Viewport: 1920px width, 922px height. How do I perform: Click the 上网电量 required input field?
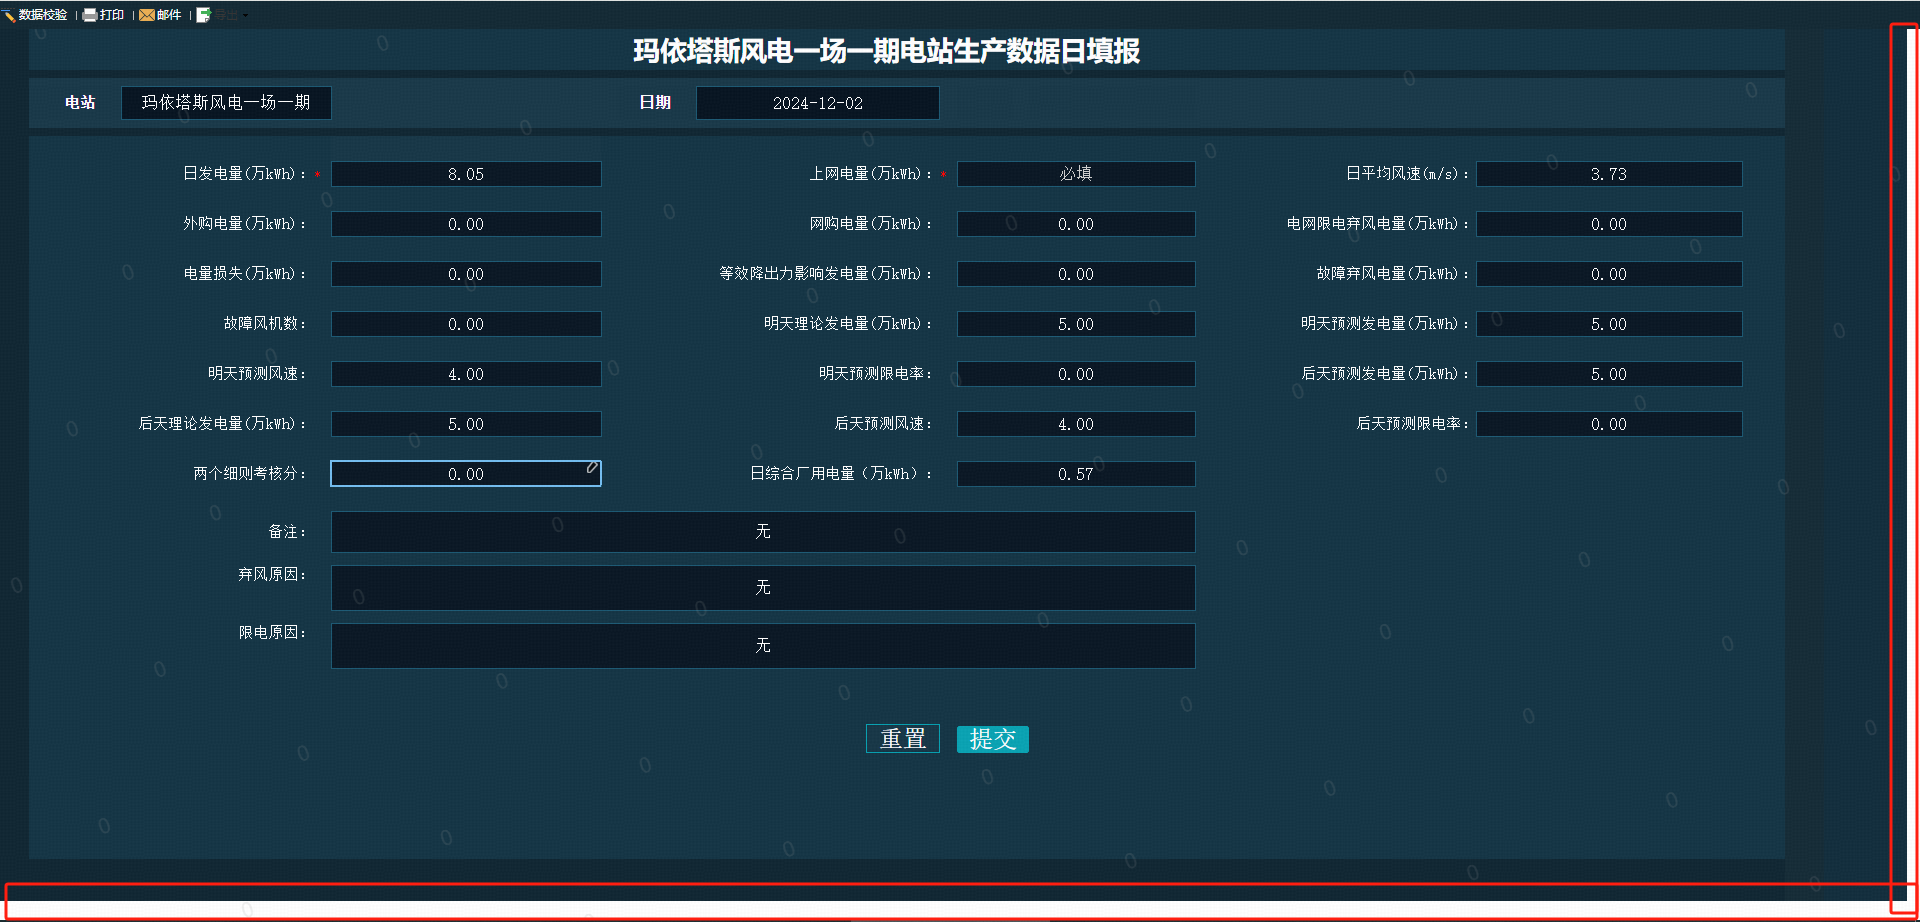coord(1076,174)
